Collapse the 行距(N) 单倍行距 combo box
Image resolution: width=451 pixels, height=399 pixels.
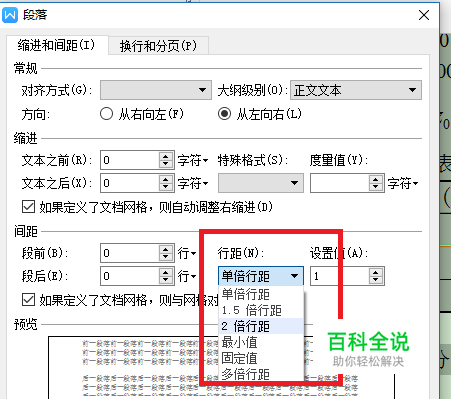[261, 276]
